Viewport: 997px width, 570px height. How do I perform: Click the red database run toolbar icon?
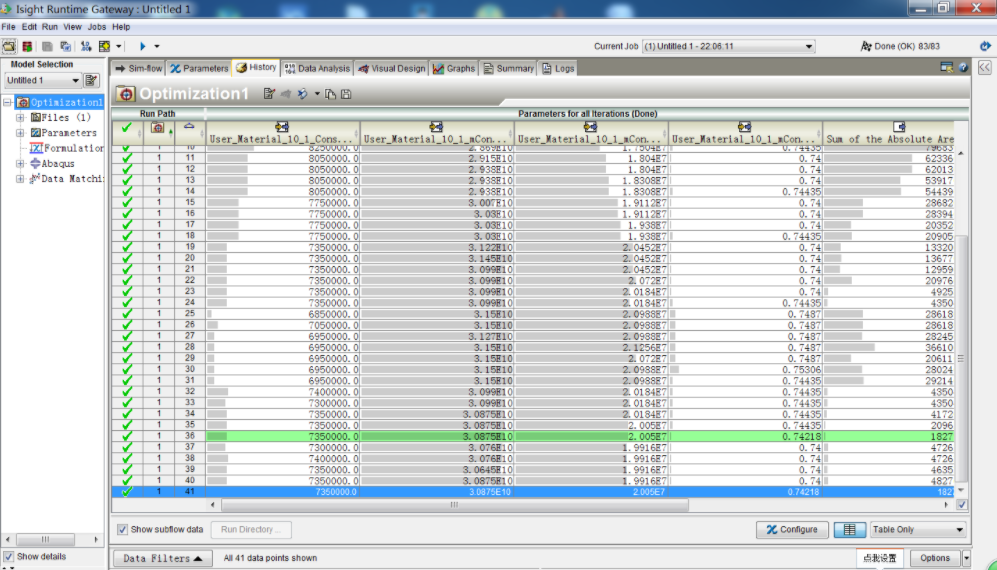27,46
